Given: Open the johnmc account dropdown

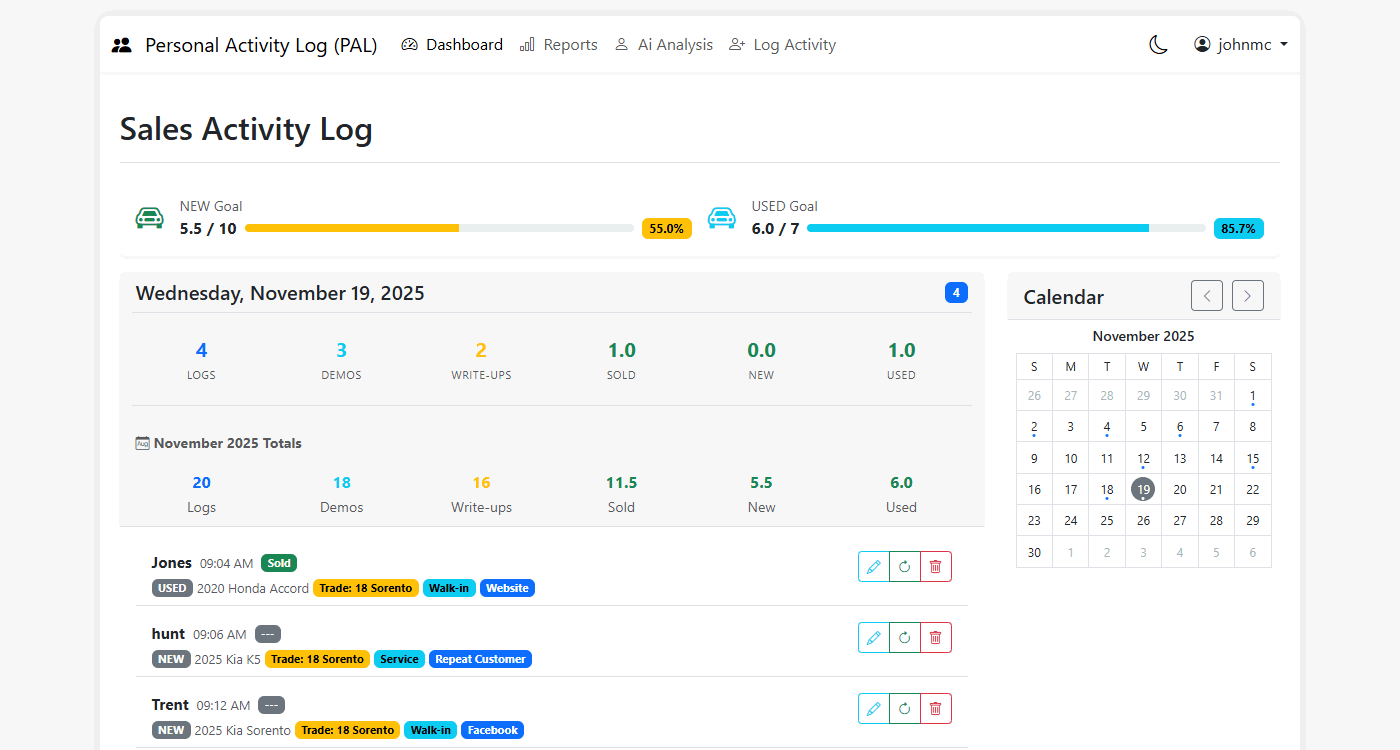Looking at the screenshot, I should coord(1239,44).
